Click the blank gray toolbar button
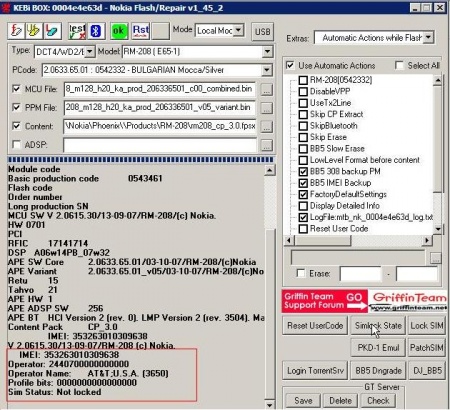450x410 pixels. 161,31
